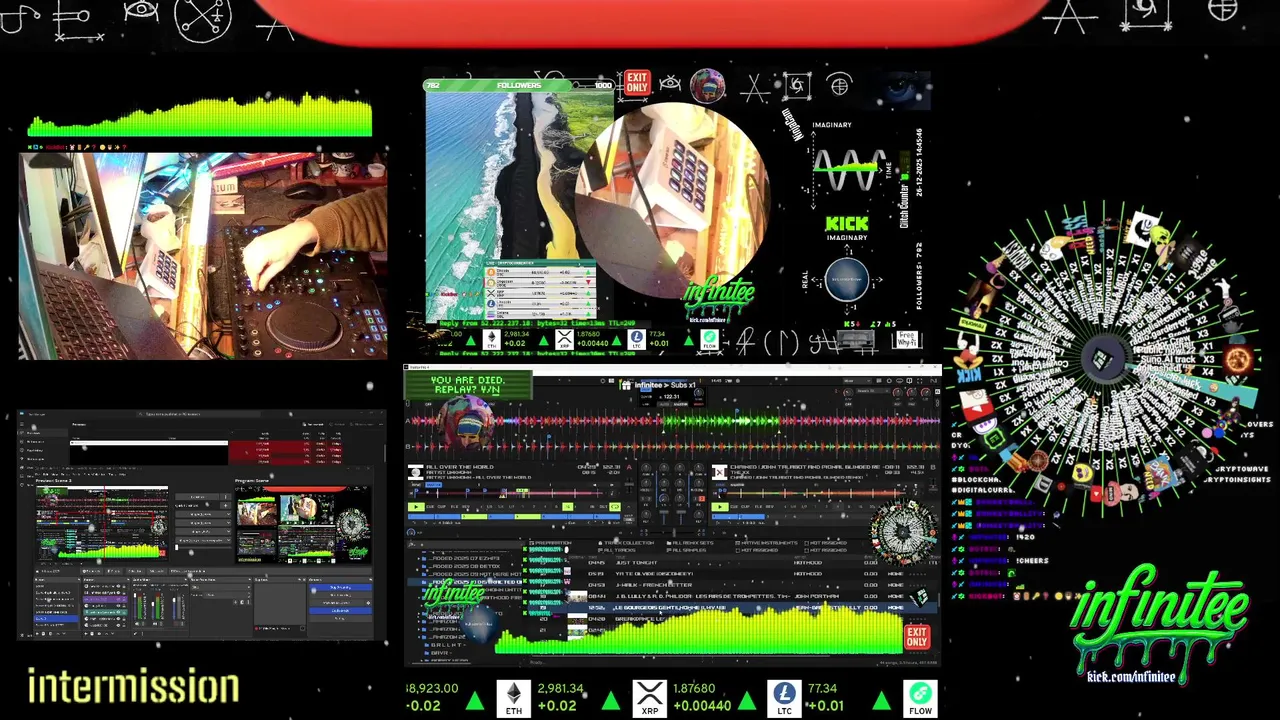The width and height of the screenshot is (1280, 720).
Task: Select track JUST TONIGHT in Traktor list
Action: (x=636, y=562)
